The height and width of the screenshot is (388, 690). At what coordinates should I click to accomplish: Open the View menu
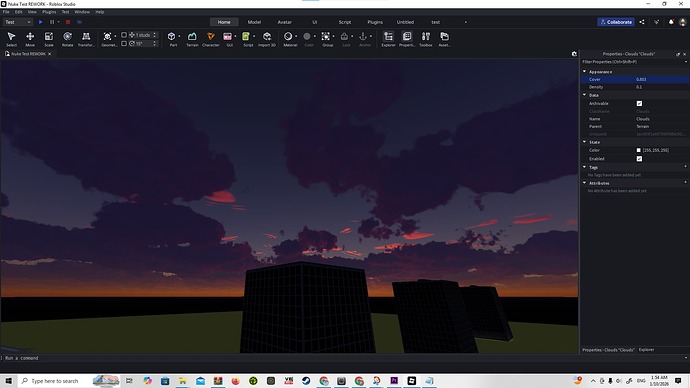click(x=32, y=12)
